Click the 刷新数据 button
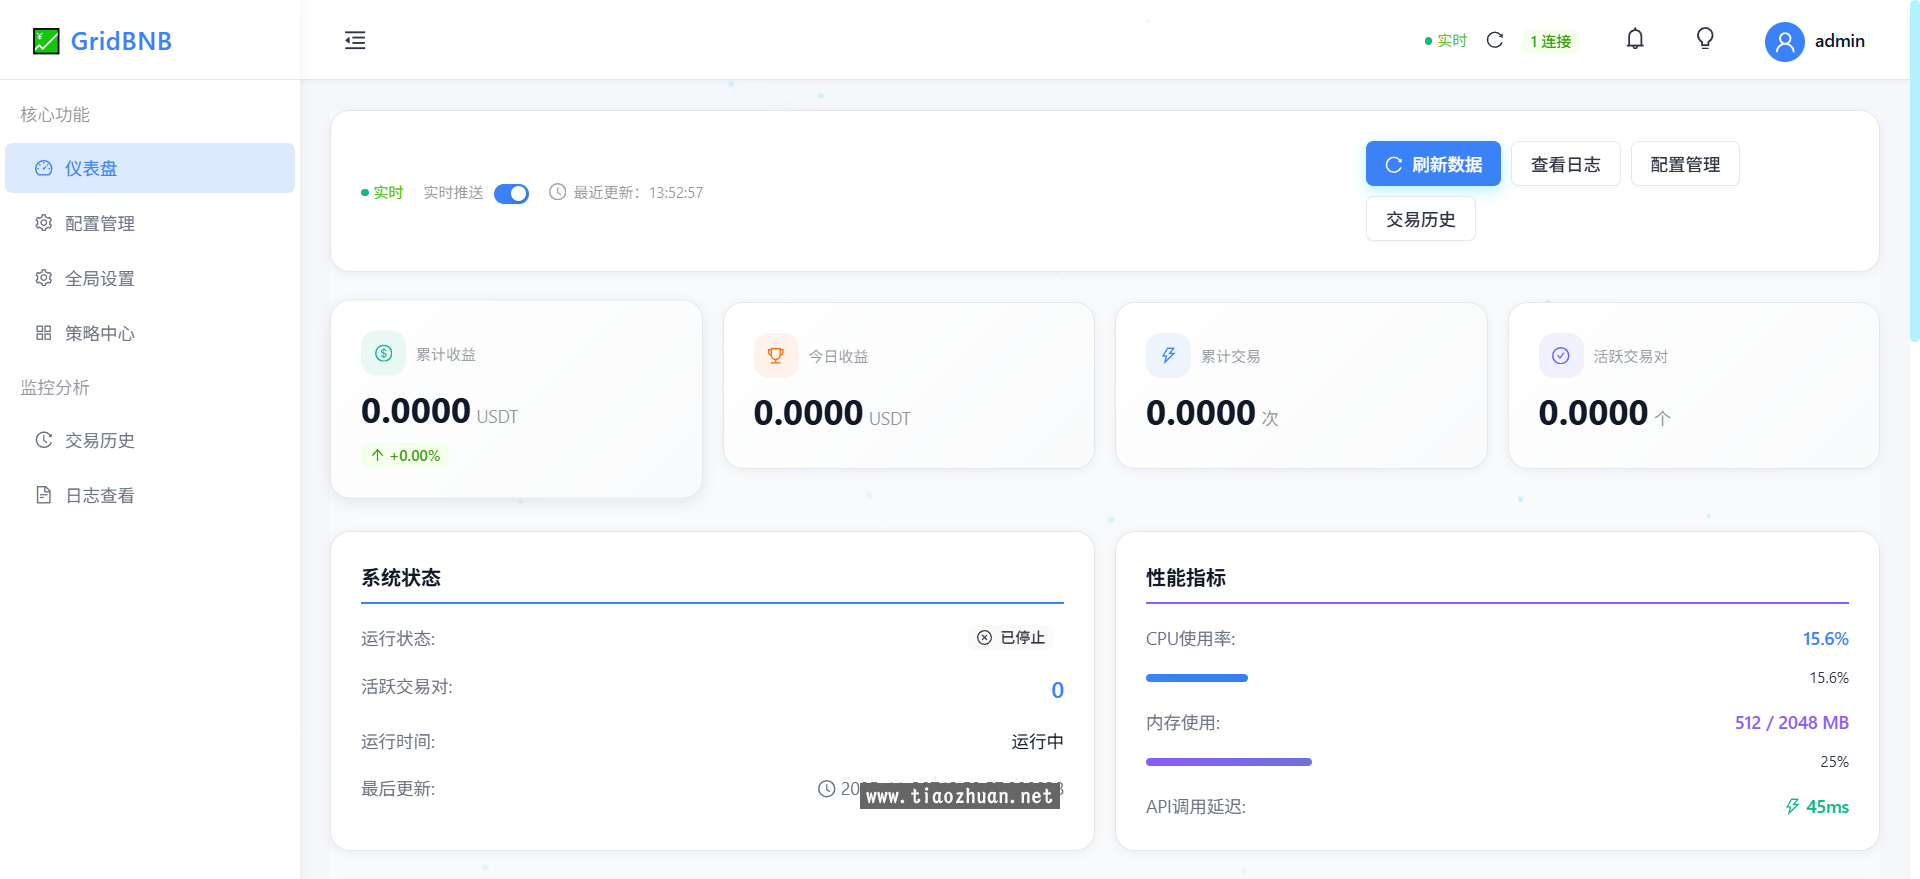The height and width of the screenshot is (879, 1920). click(x=1432, y=164)
